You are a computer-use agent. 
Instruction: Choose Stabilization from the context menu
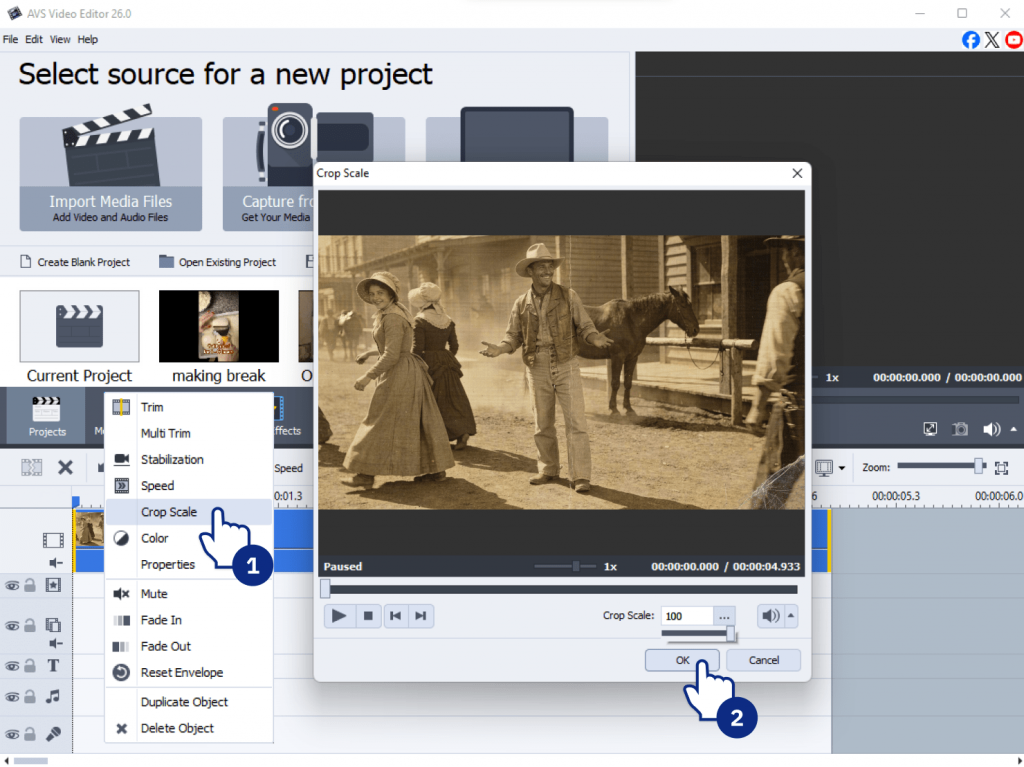pos(172,460)
